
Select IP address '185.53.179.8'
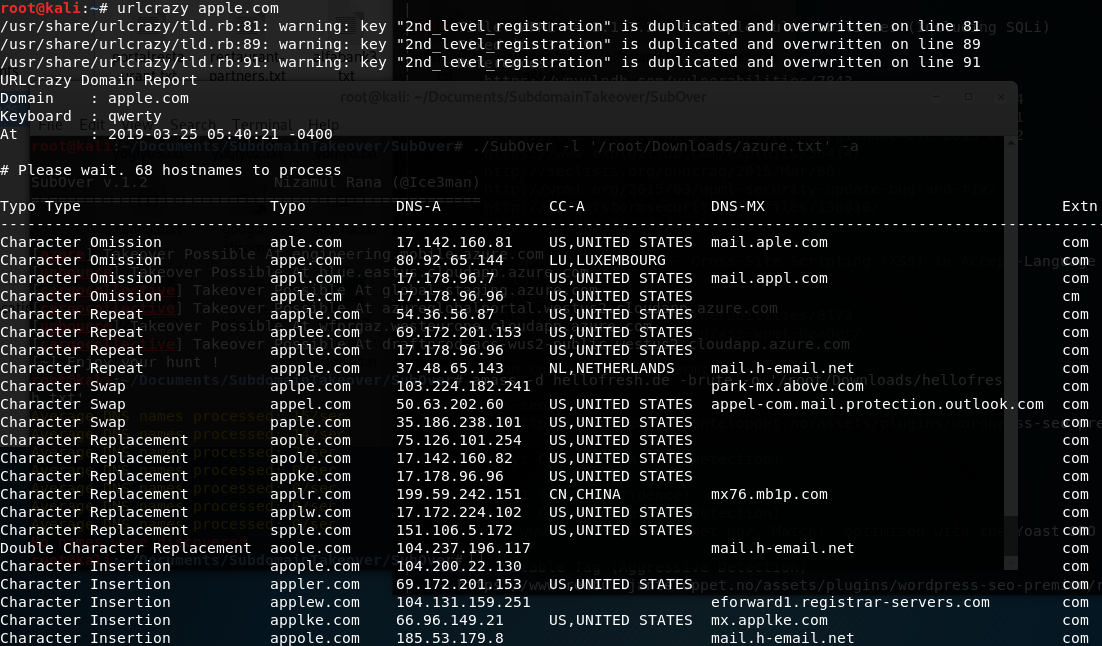[x=450, y=638]
